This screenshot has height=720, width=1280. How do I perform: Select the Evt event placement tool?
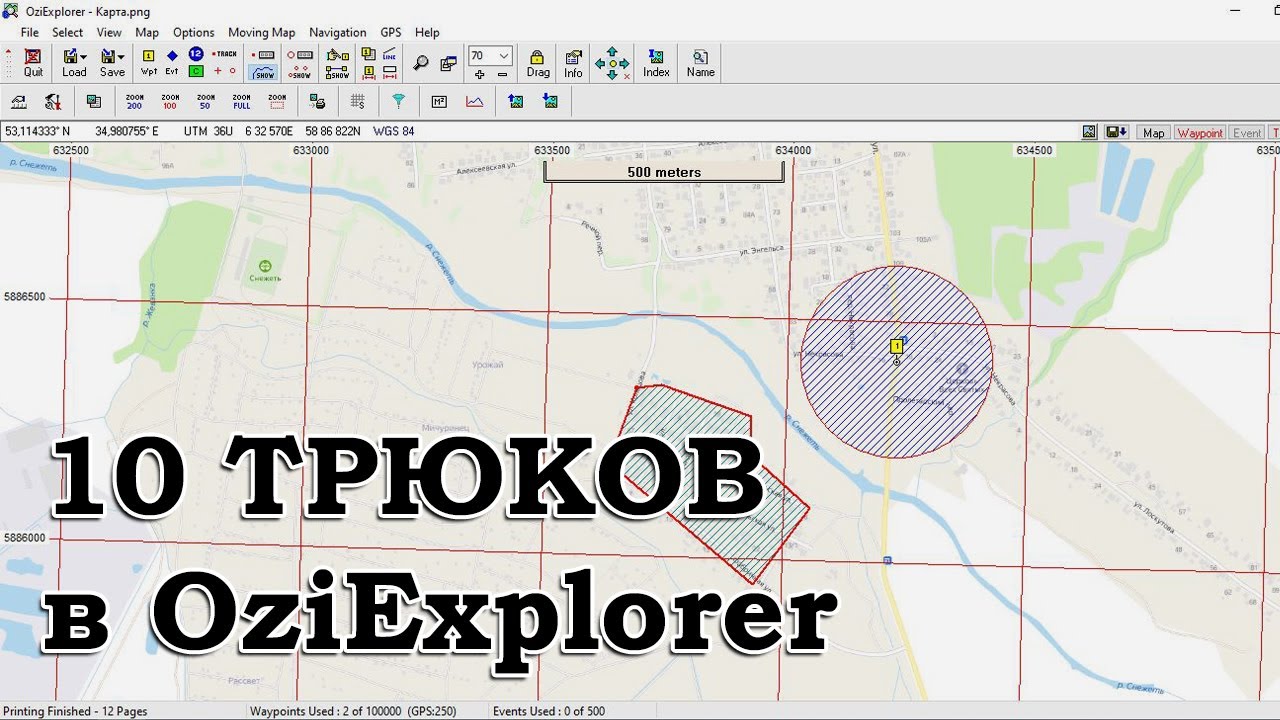pyautogui.click(x=172, y=62)
